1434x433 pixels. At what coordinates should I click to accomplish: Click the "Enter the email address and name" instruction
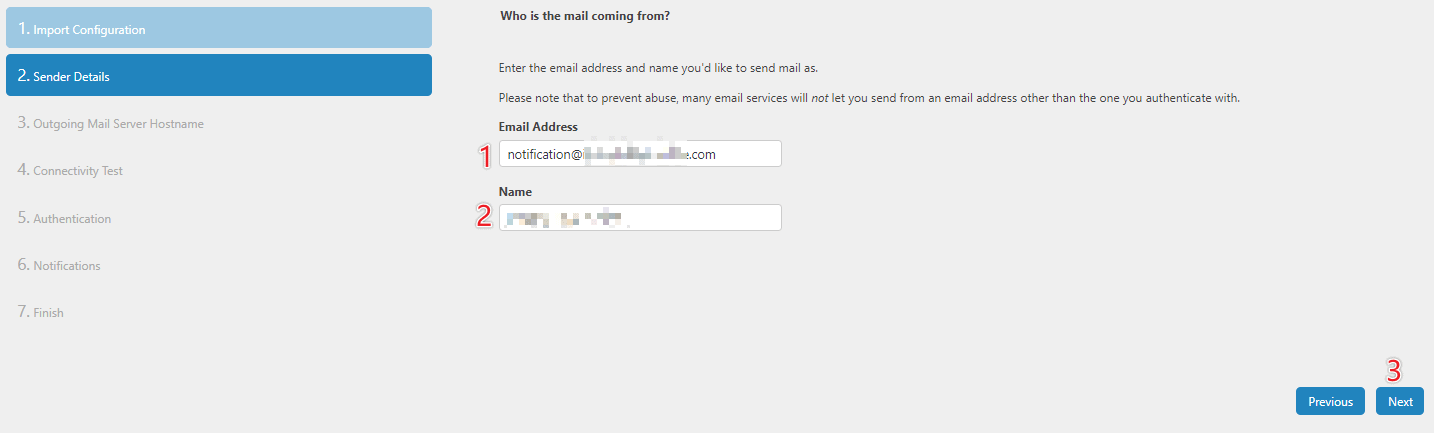[x=659, y=68]
